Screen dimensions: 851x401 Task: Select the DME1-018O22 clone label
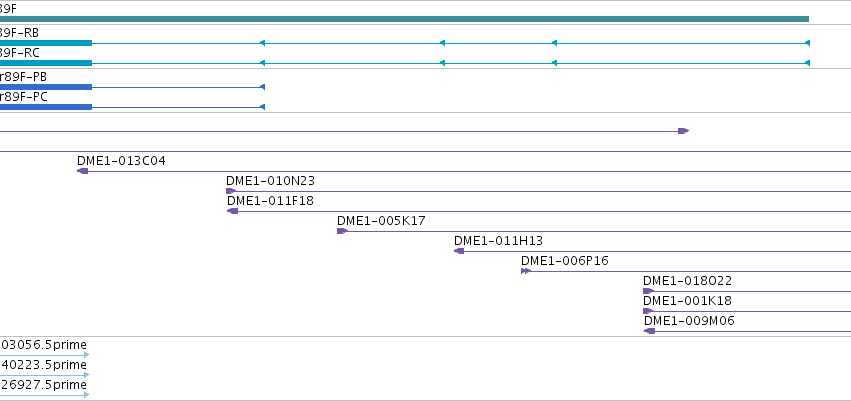687,281
